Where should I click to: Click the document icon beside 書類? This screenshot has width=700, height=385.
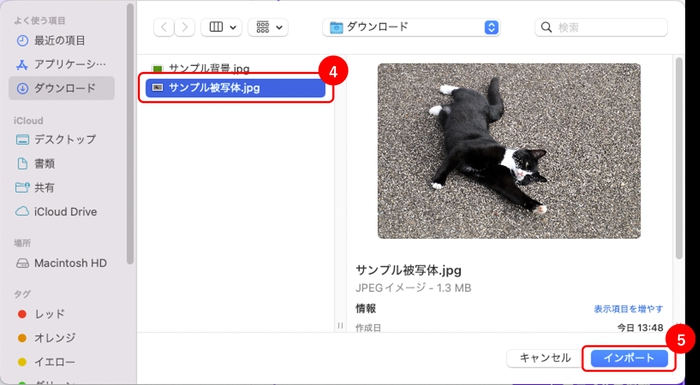point(22,164)
